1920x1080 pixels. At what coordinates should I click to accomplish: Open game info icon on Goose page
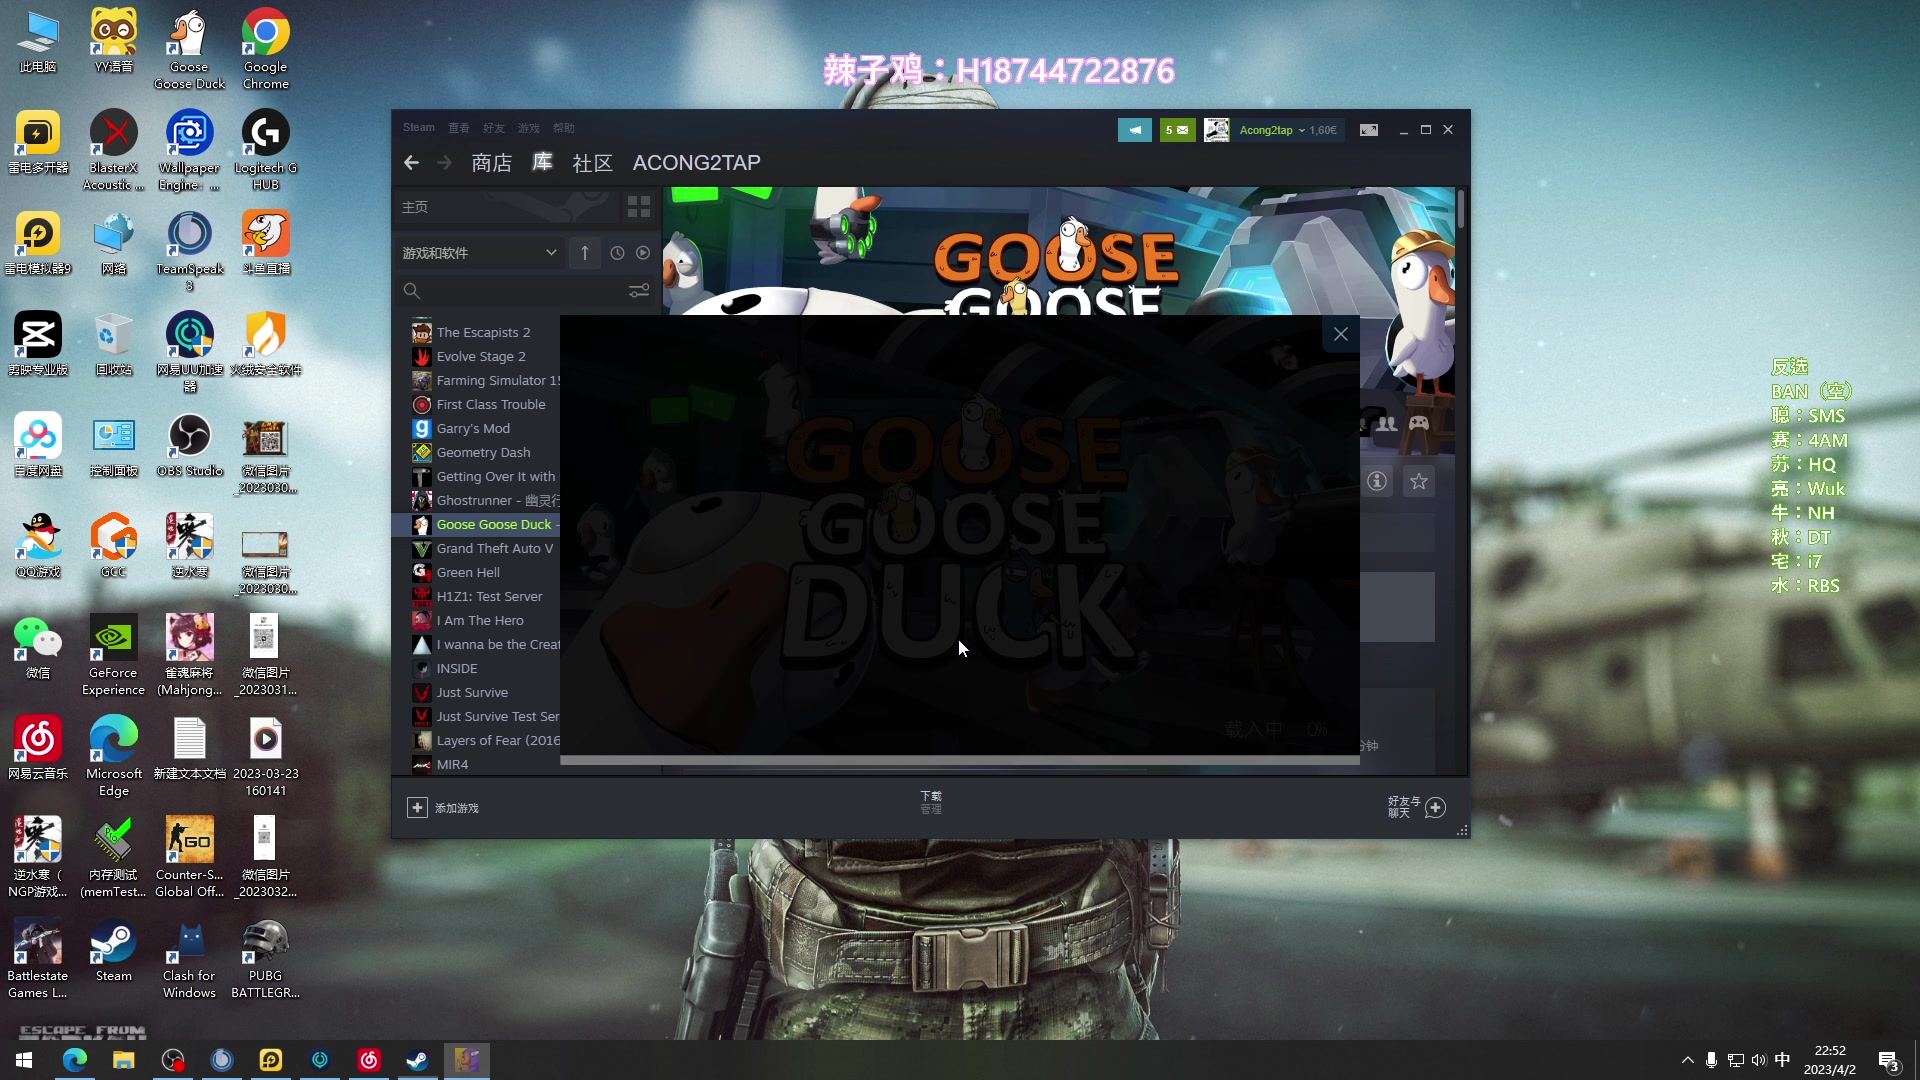1378,481
